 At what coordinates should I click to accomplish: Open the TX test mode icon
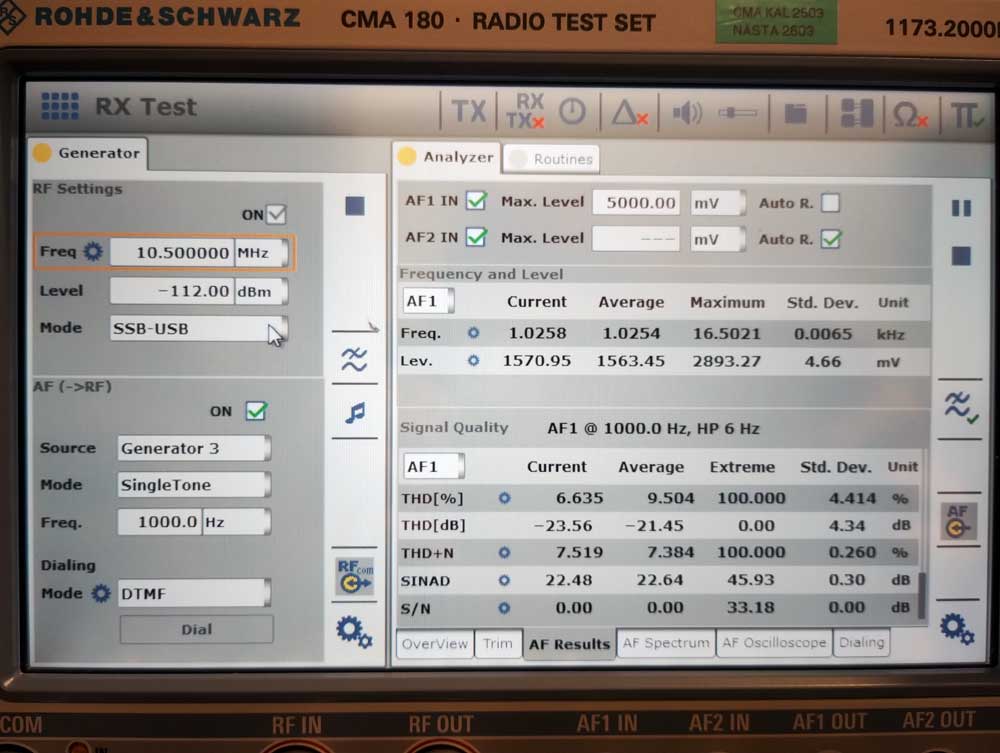468,111
